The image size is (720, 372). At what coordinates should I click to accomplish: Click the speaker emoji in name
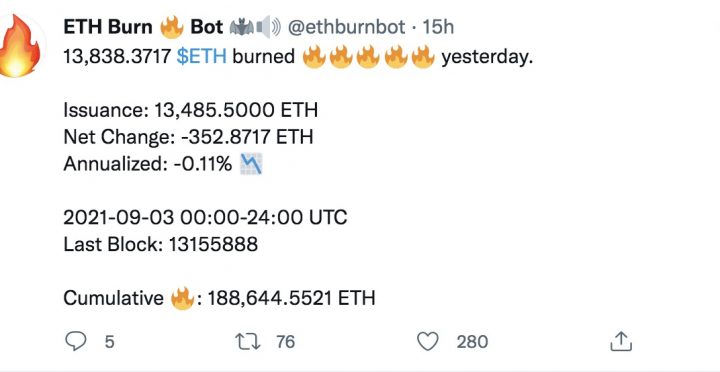tap(269, 28)
